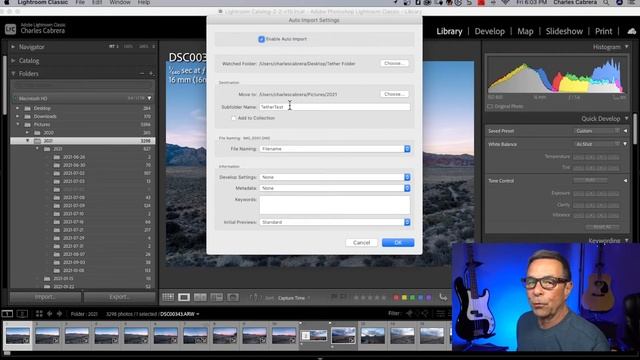Cancel the Auto Import Settings dialog

point(361,242)
